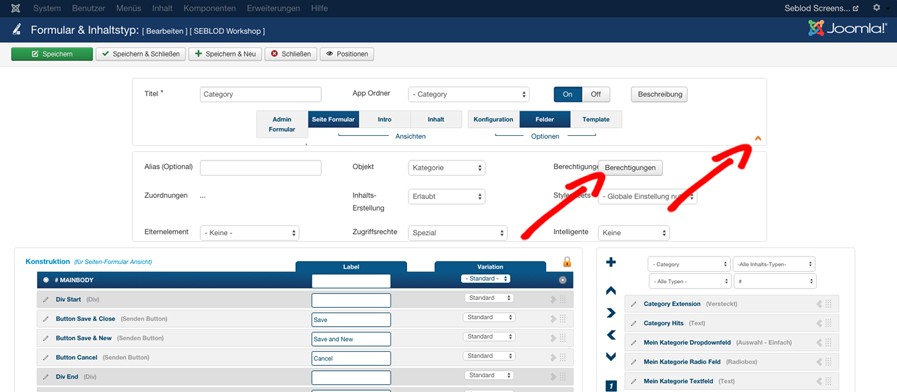Open the Komponenten menu
Screen dimensions: 897x392
coord(209,9)
